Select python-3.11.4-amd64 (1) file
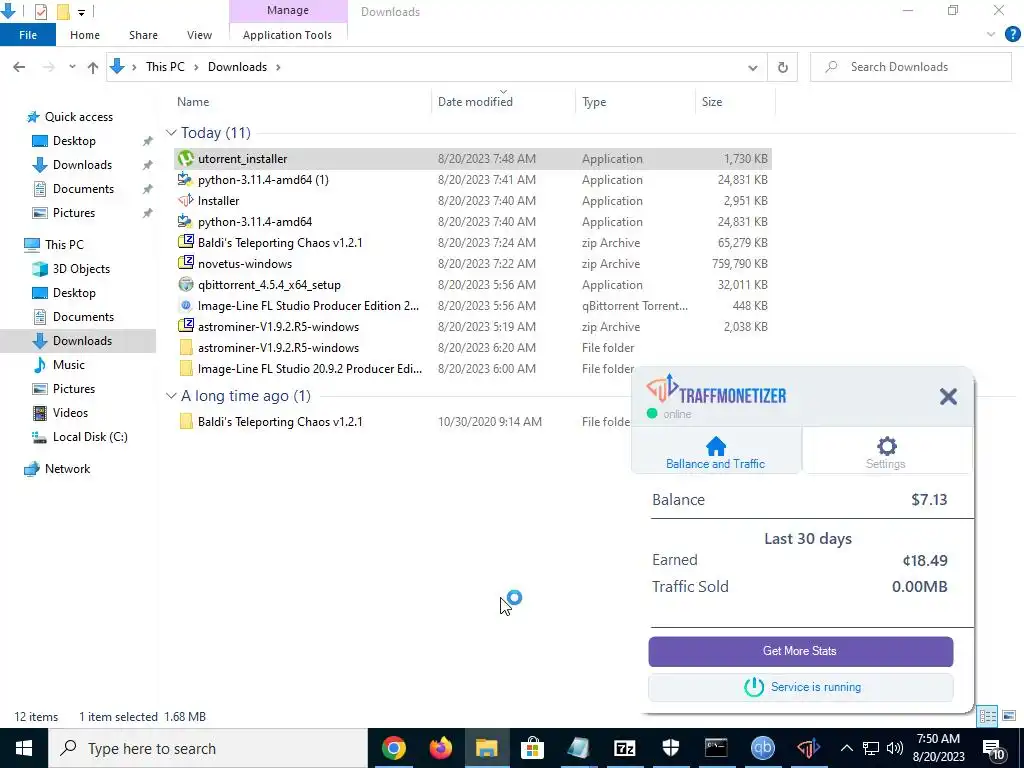Viewport: 1024px width, 768px height. 473,180
